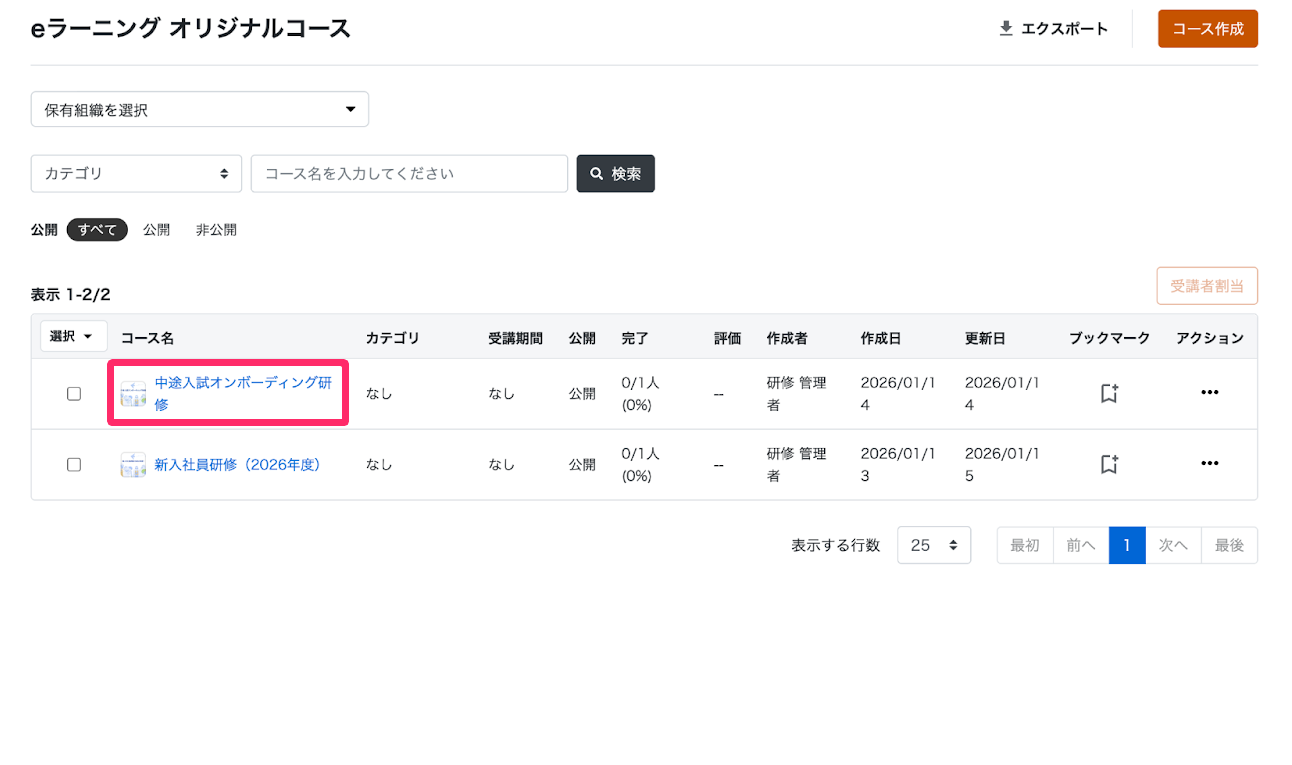Click the 検索 search button
The image size is (1292, 765).
point(615,173)
